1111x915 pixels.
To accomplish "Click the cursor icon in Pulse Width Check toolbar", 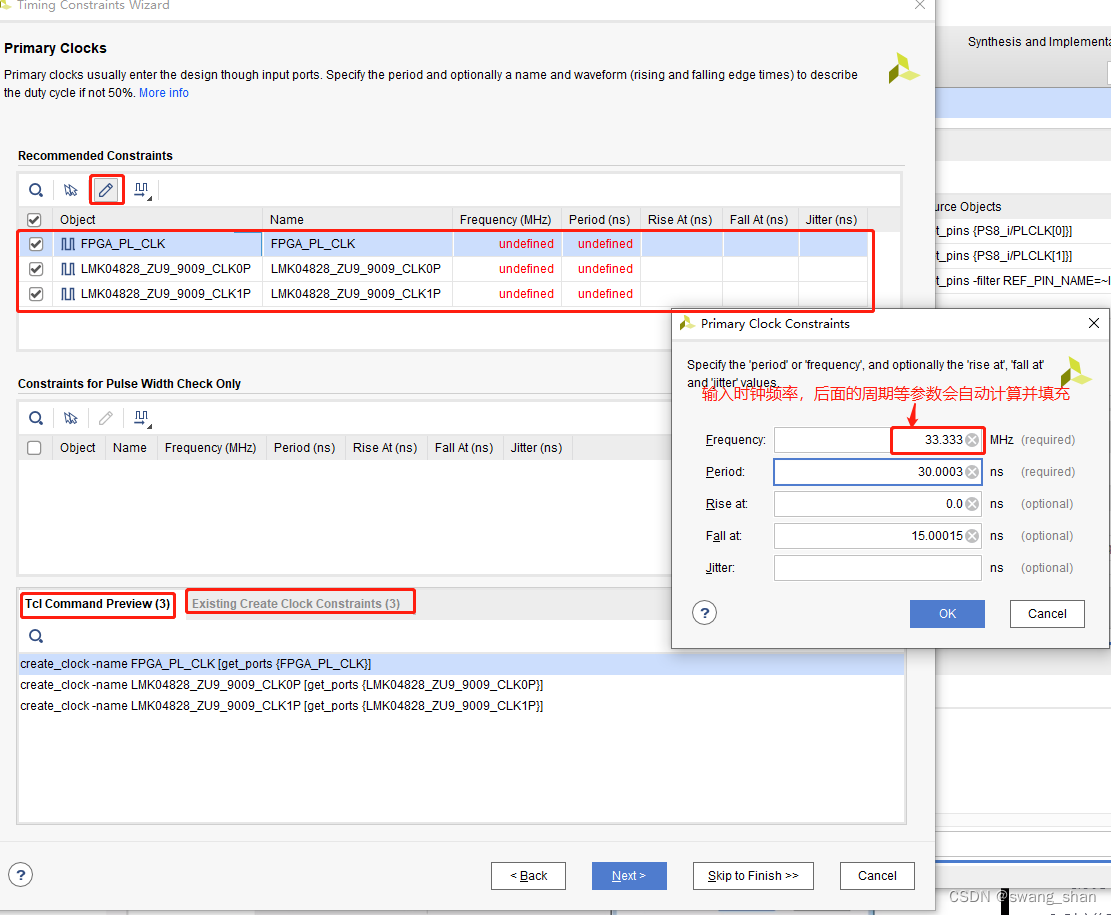I will (70, 418).
